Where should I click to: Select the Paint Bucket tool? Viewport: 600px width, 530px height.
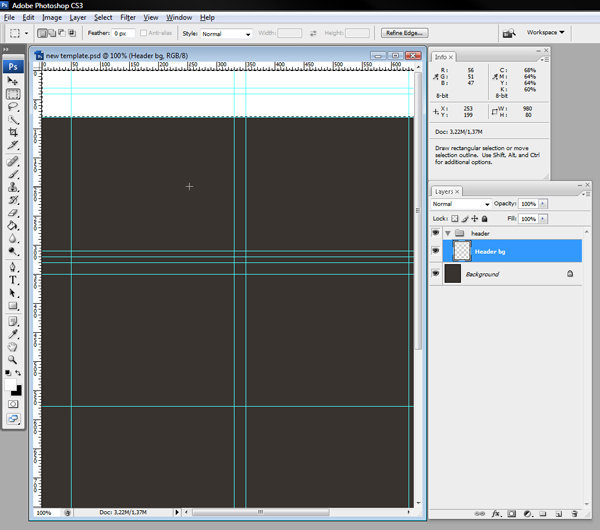(x=13, y=226)
